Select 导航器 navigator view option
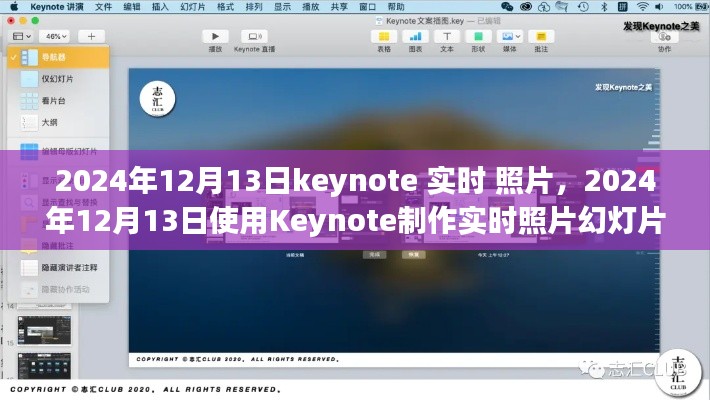The width and height of the screenshot is (710, 400). pos(58,58)
